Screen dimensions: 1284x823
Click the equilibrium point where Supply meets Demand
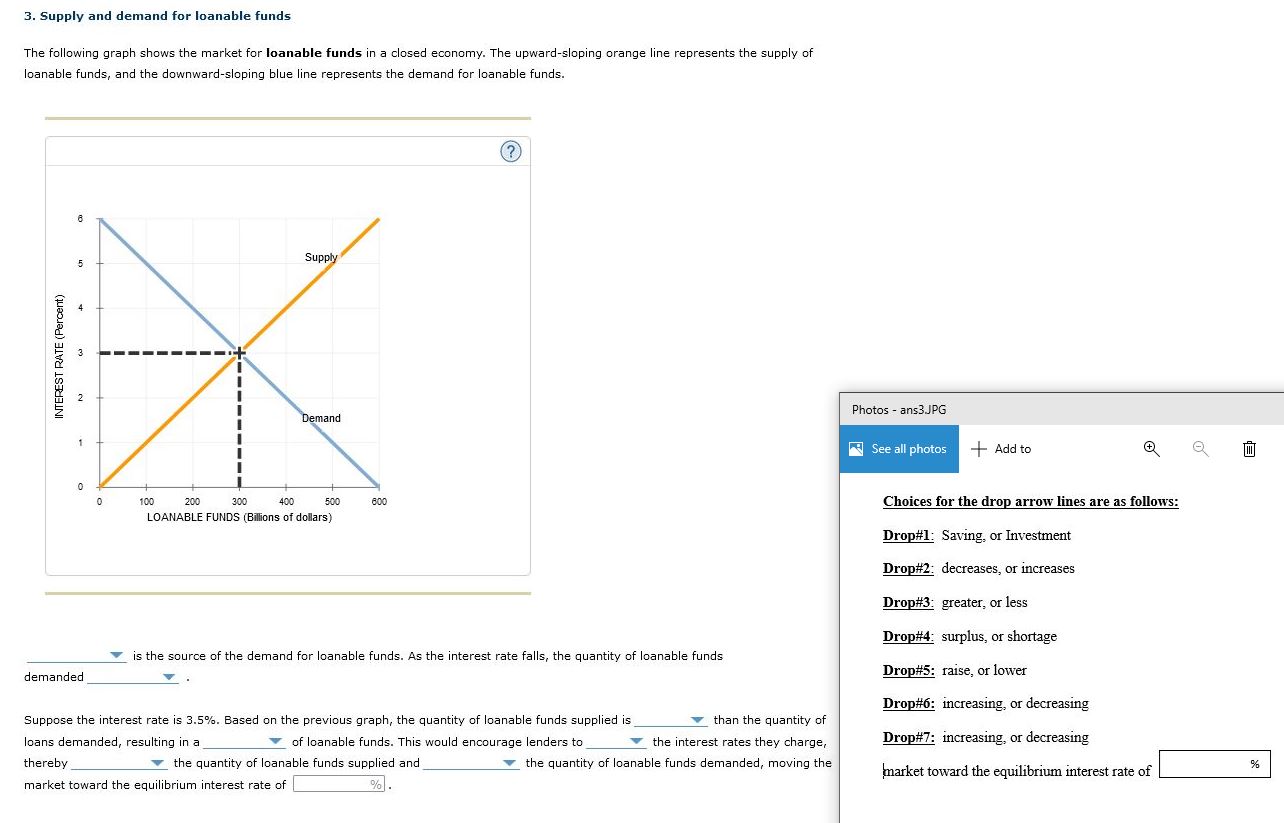[x=238, y=352]
